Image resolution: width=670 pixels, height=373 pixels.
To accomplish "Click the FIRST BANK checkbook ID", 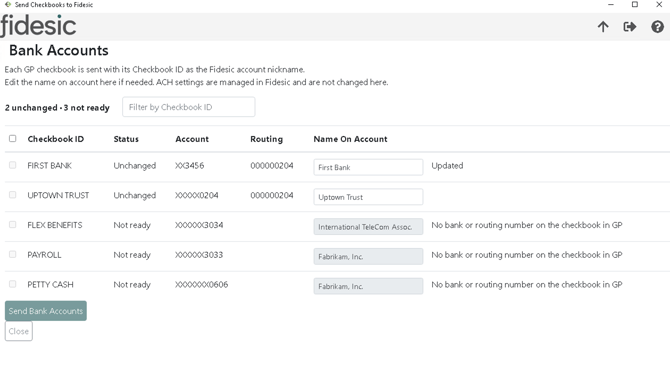I will point(50,165).
